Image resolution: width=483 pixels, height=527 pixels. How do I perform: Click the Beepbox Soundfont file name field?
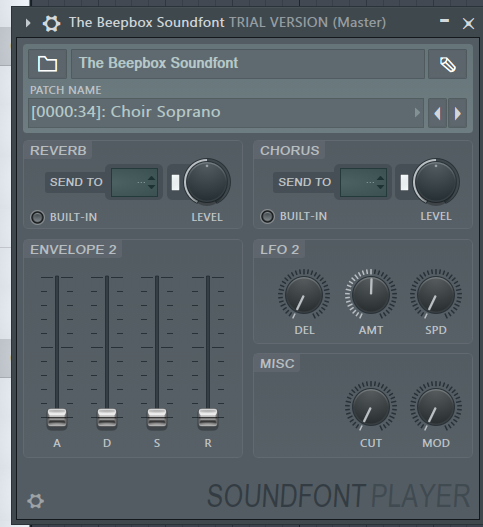[x=248, y=64]
